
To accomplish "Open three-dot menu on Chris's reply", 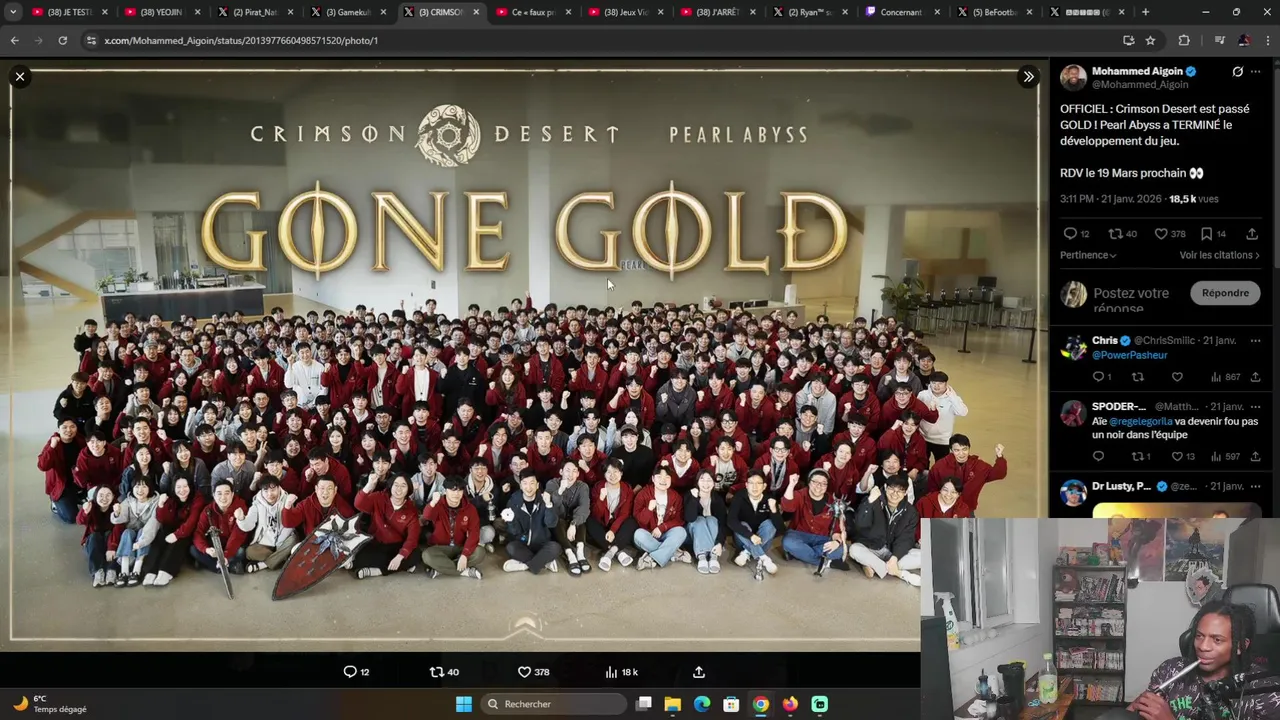I will pos(1255,341).
